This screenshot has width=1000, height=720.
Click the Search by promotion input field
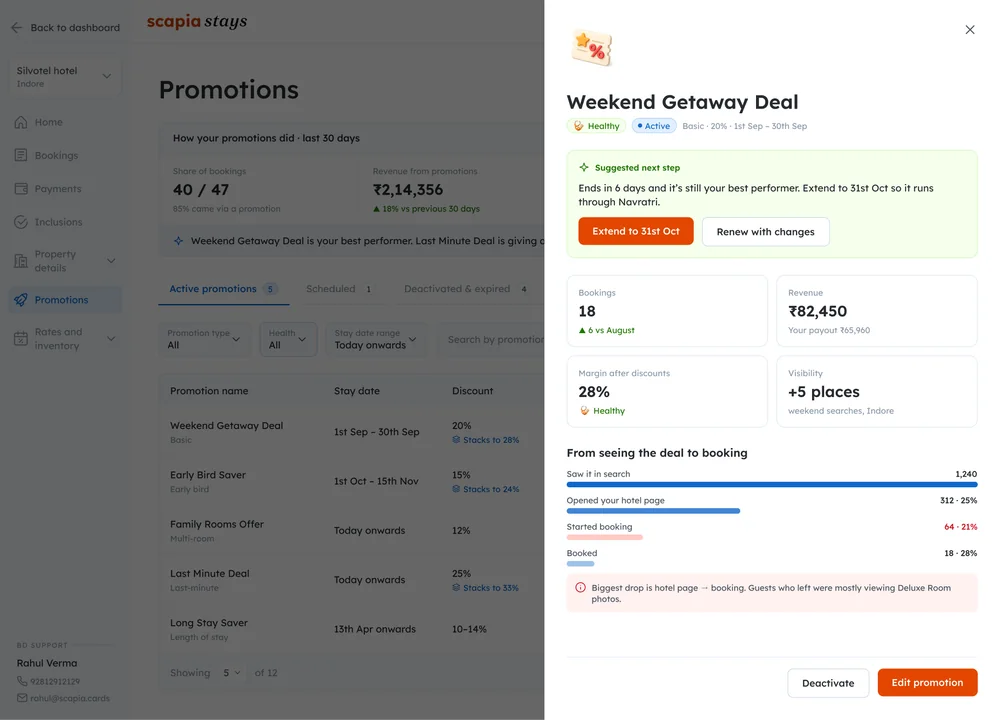[x=491, y=339]
